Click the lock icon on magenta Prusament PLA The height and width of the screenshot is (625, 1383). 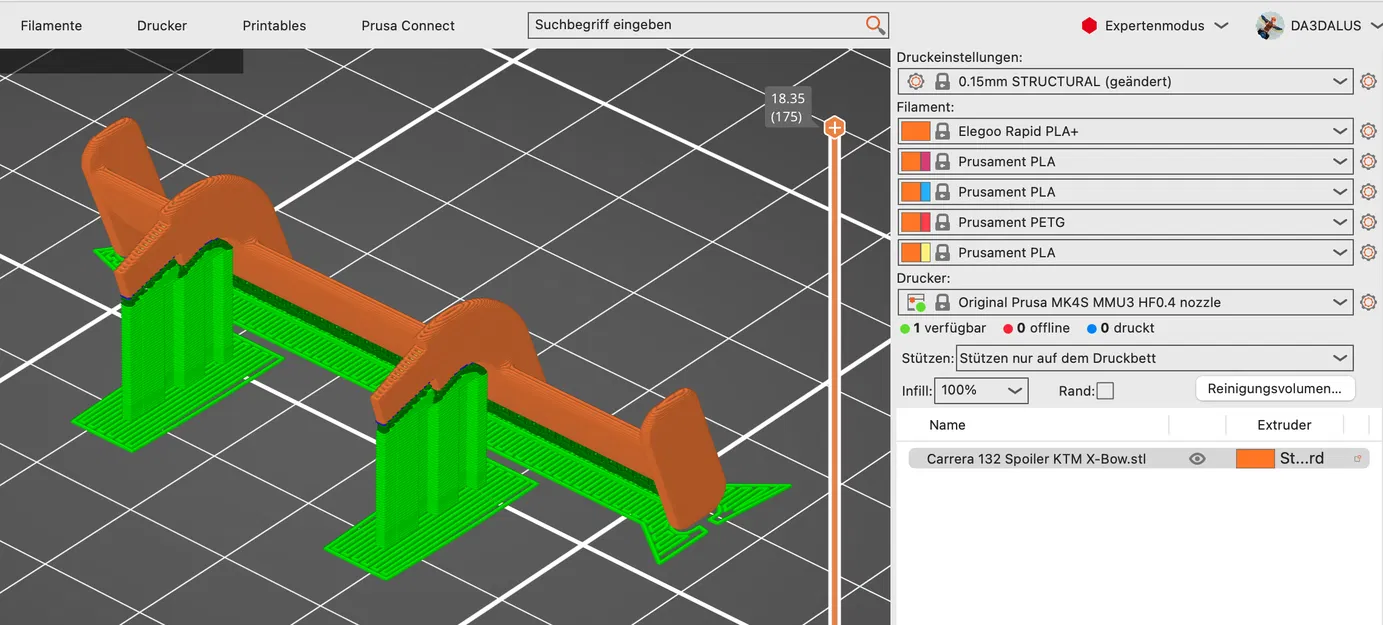point(942,161)
